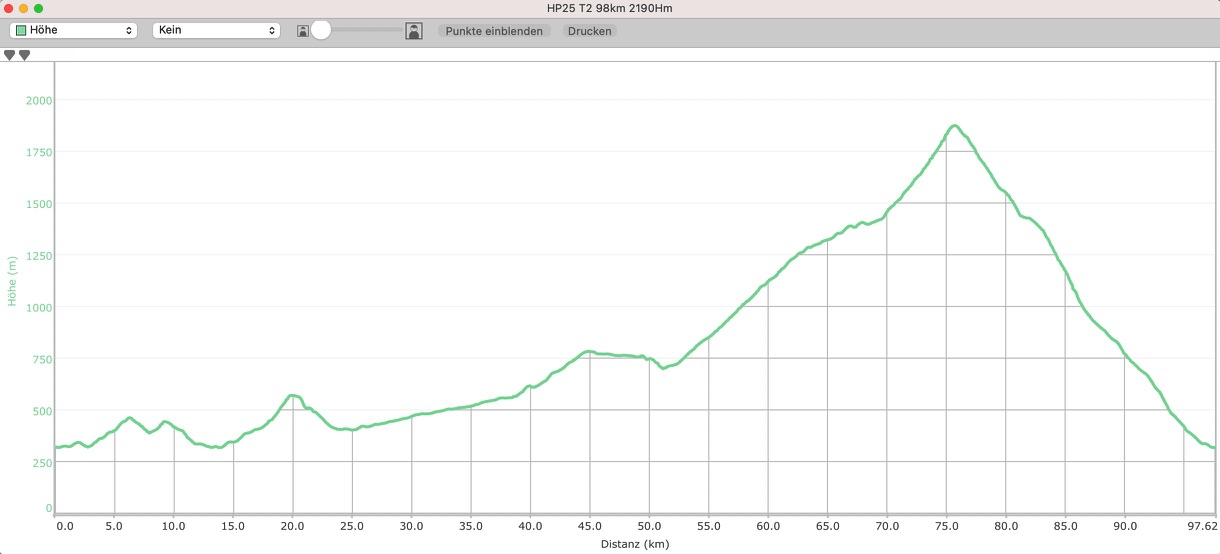This screenshot has width=1220, height=554.
Task: Select the second range marker triangle
Action: point(25,56)
